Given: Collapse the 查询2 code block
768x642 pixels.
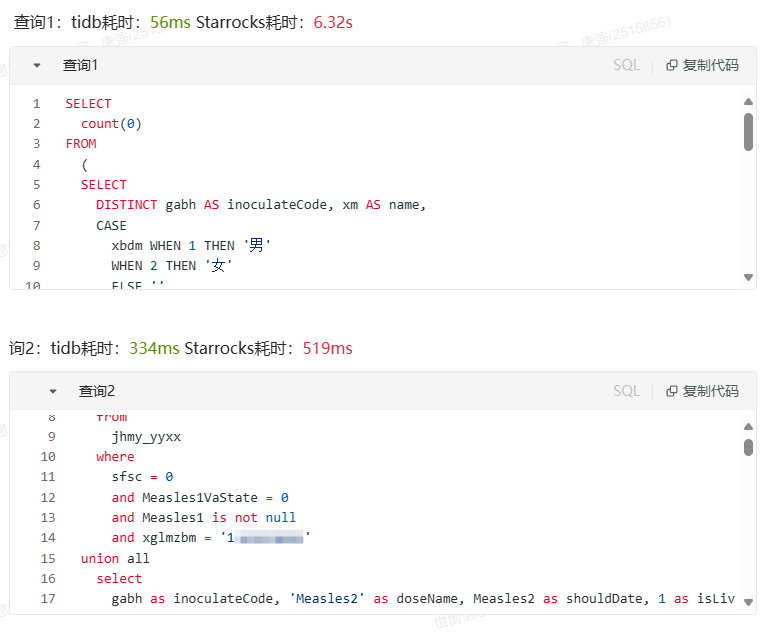Looking at the screenshot, I should [53, 391].
